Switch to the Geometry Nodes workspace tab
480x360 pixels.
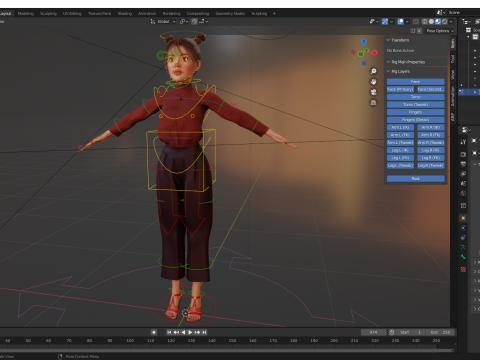coord(230,14)
